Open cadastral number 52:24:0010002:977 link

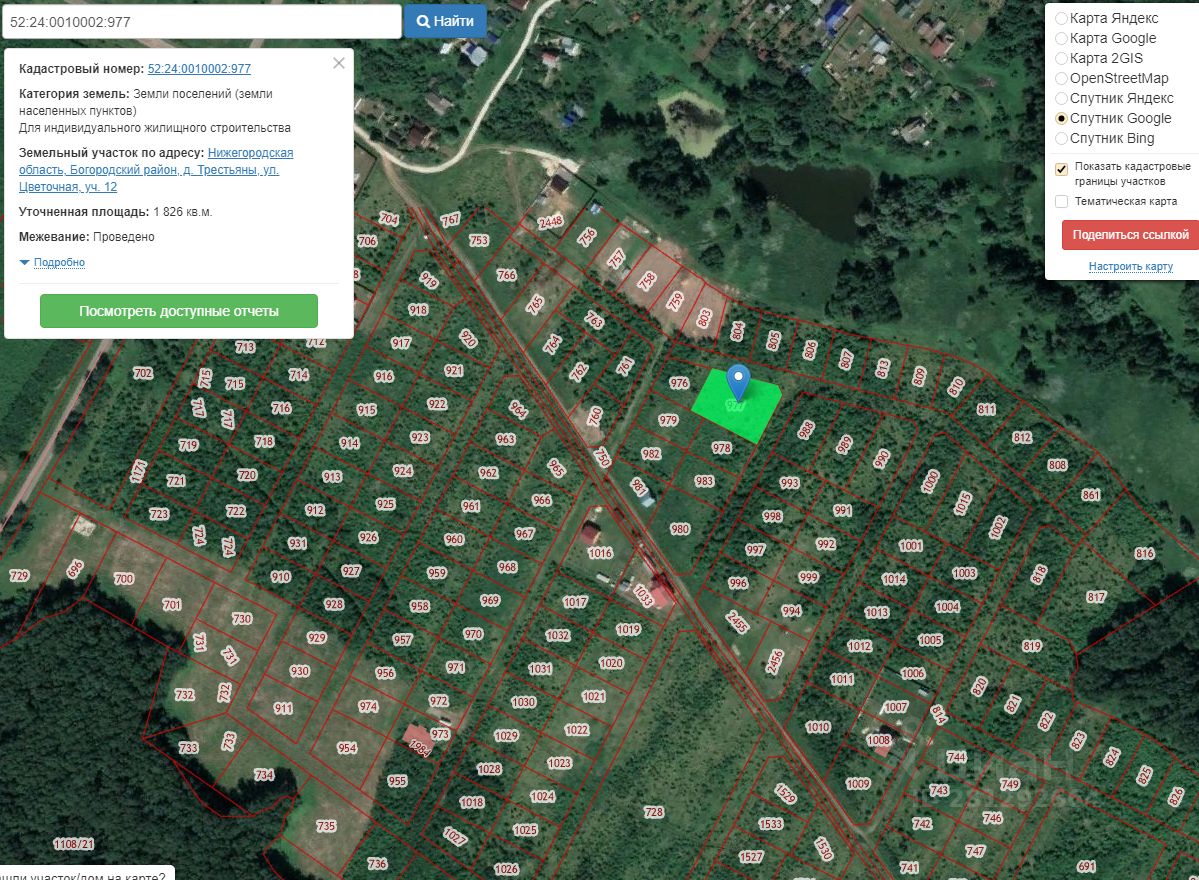click(x=199, y=69)
